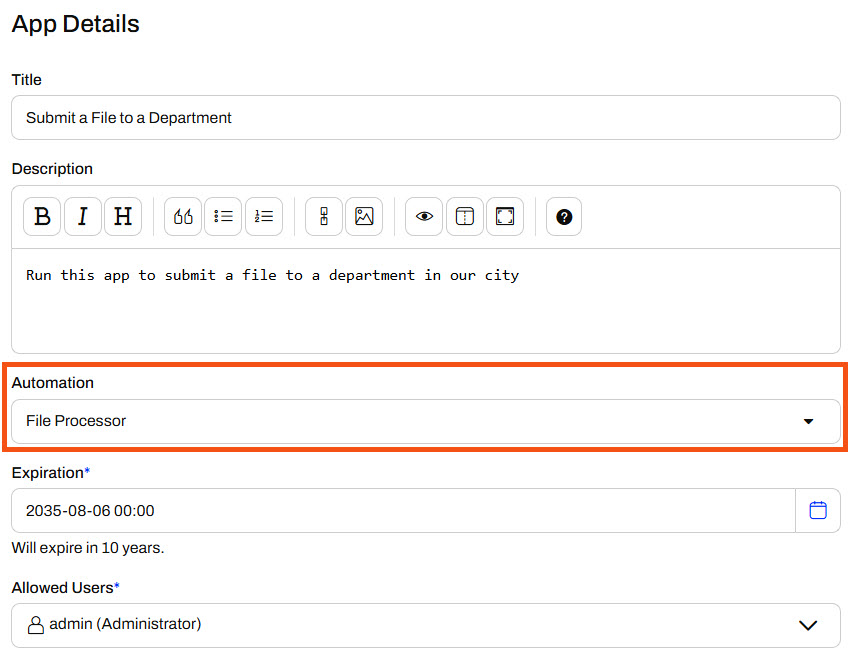The height and width of the screenshot is (662, 854).
Task: Click into the Title input field
Action: 425,118
